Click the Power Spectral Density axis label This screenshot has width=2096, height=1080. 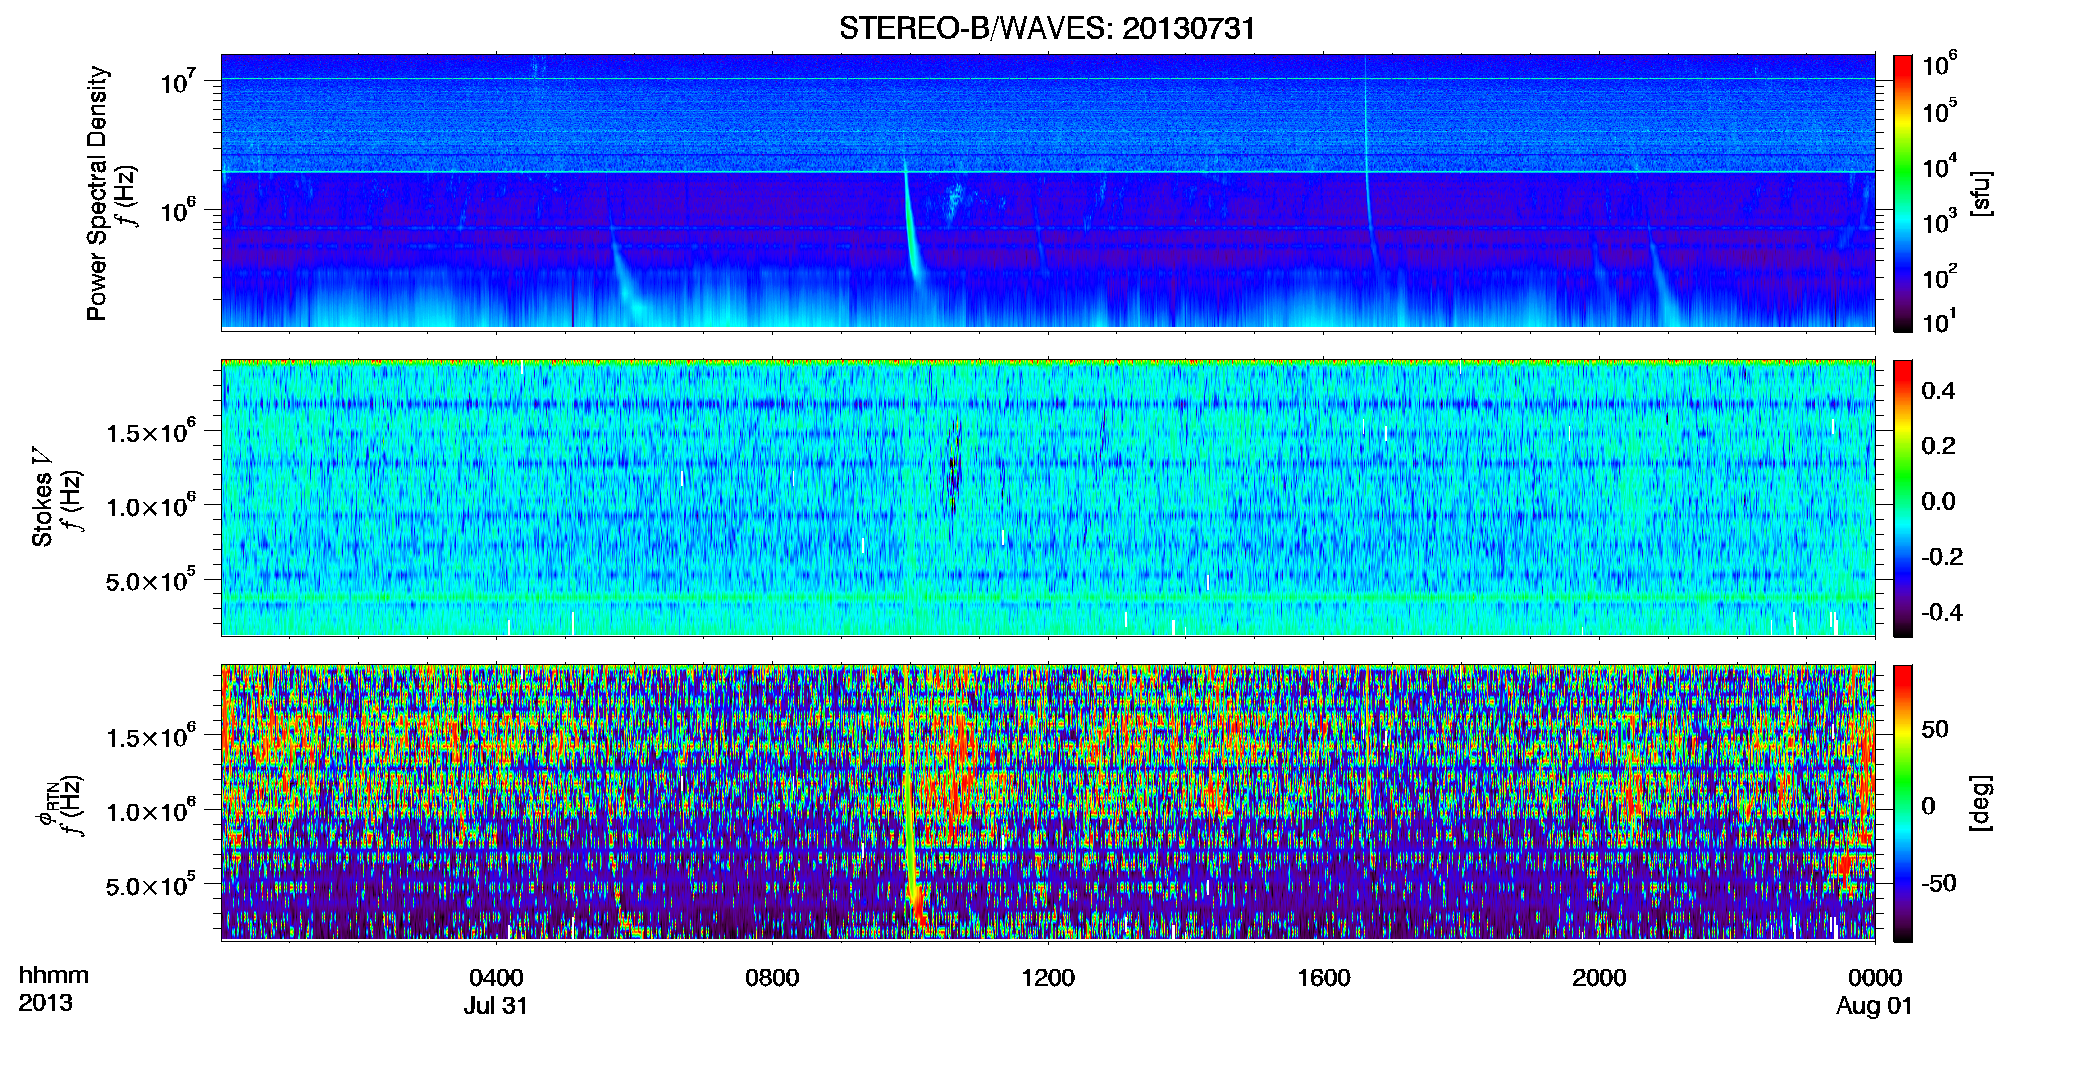[x=97, y=193]
